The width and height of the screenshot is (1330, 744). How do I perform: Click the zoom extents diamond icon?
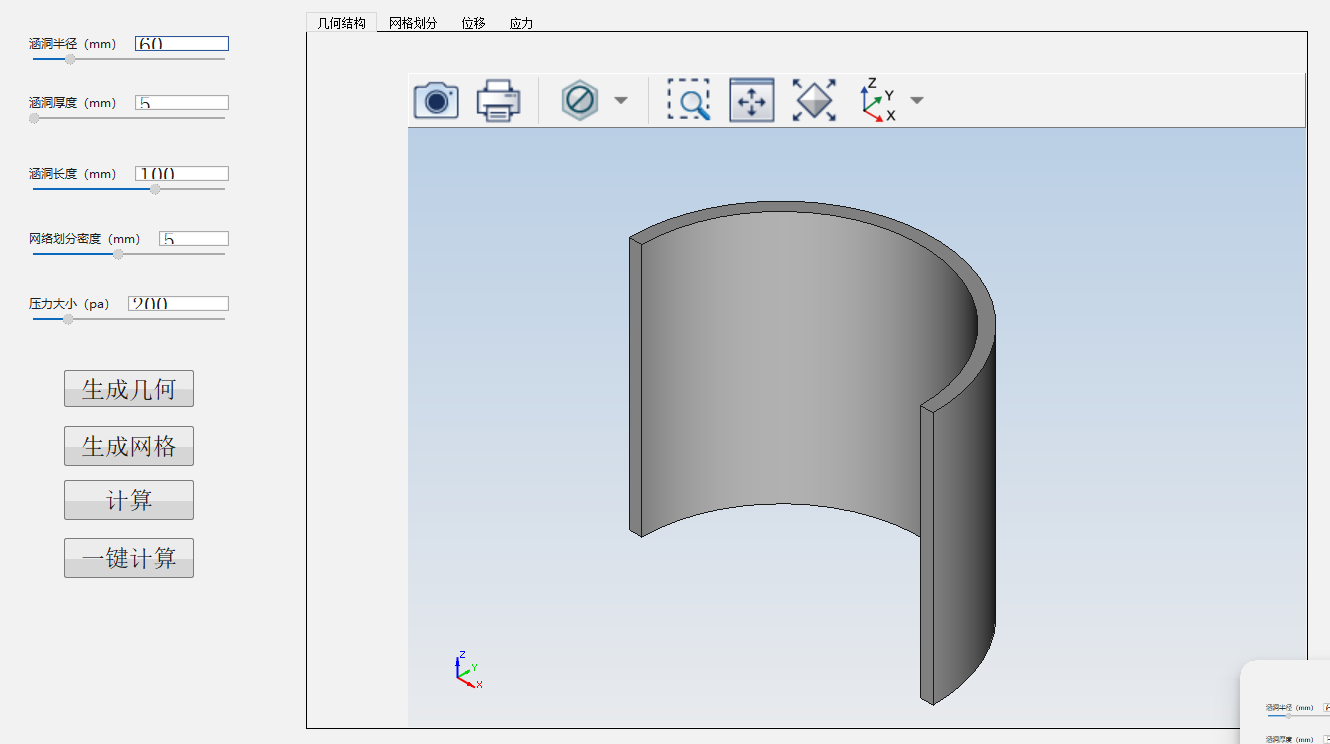tap(814, 101)
